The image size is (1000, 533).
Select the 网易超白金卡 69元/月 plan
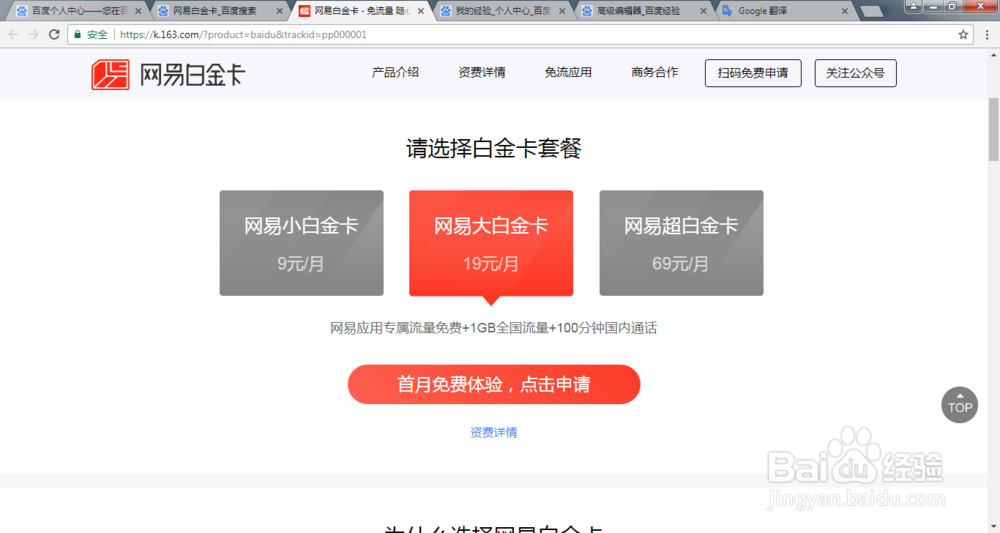click(681, 243)
